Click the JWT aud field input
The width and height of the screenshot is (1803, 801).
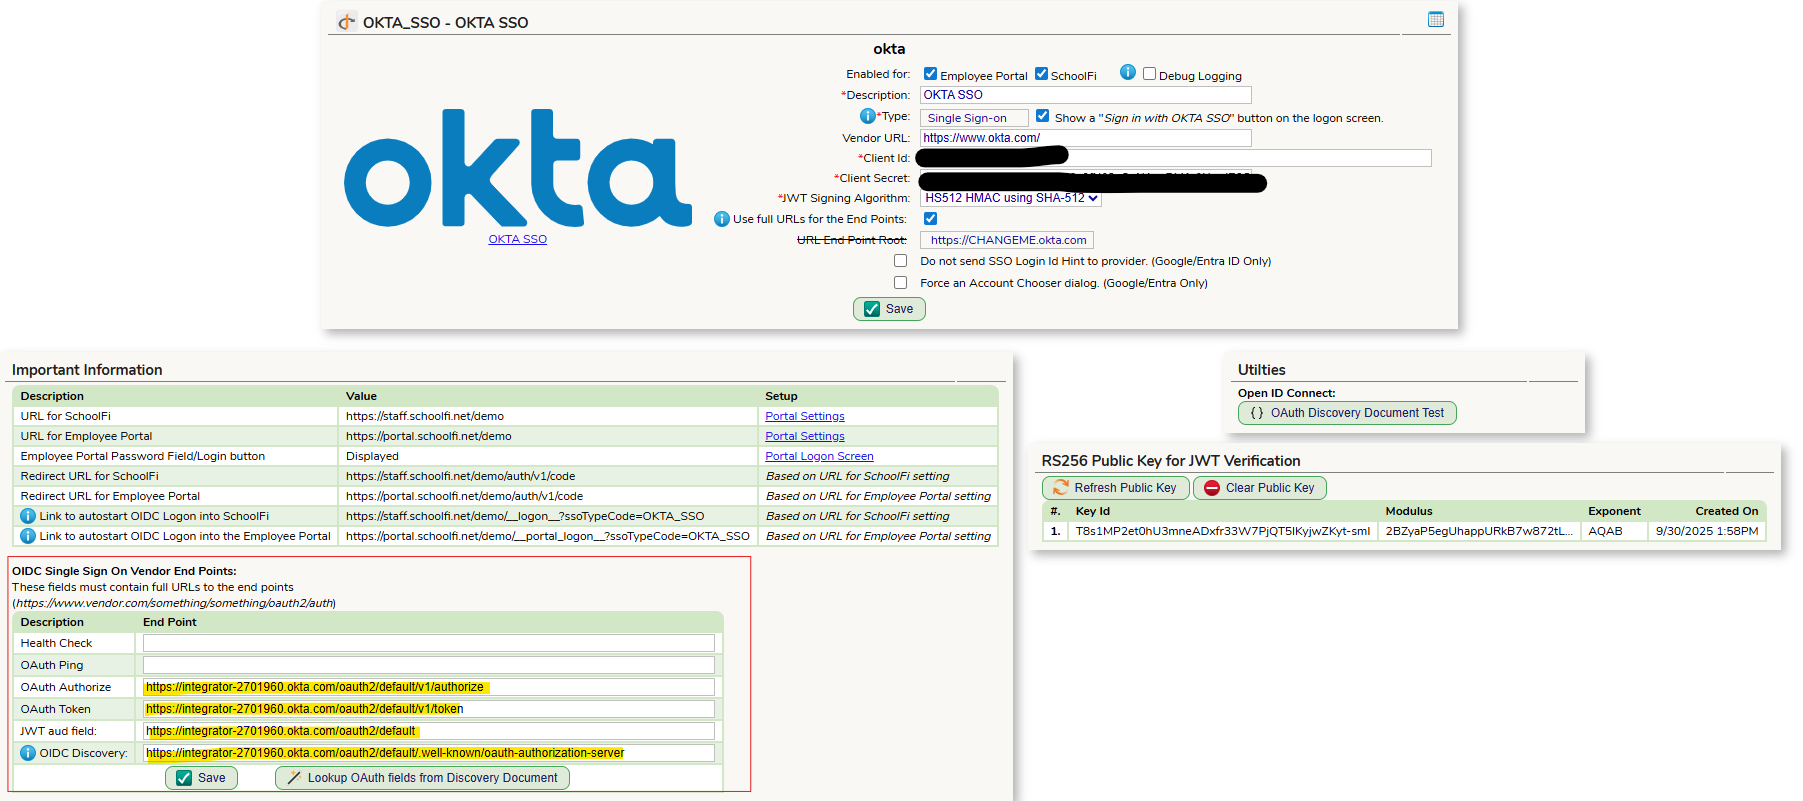pyautogui.click(x=429, y=731)
